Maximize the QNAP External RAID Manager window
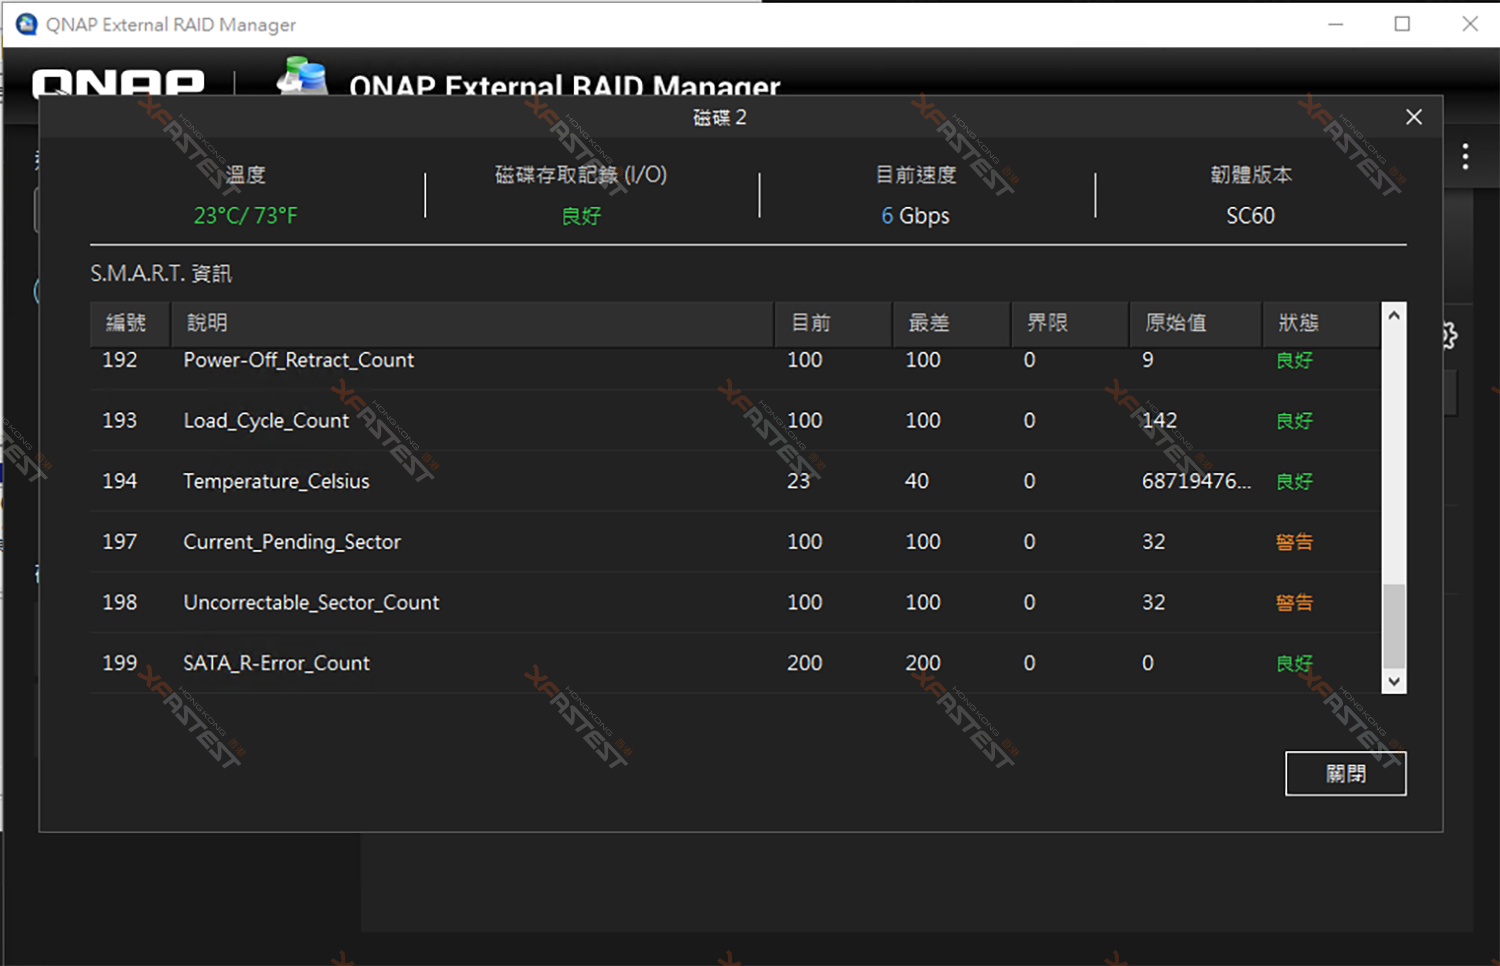Viewport: 1500px width, 966px height. point(1402,24)
